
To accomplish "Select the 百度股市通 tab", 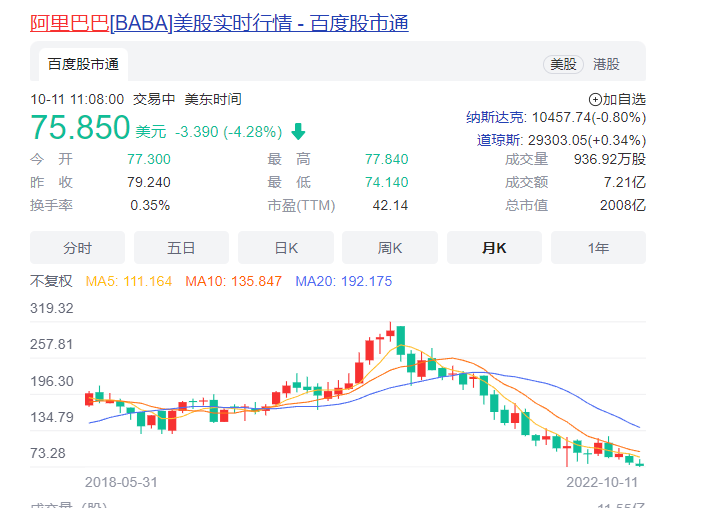I will [x=83, y=64].
